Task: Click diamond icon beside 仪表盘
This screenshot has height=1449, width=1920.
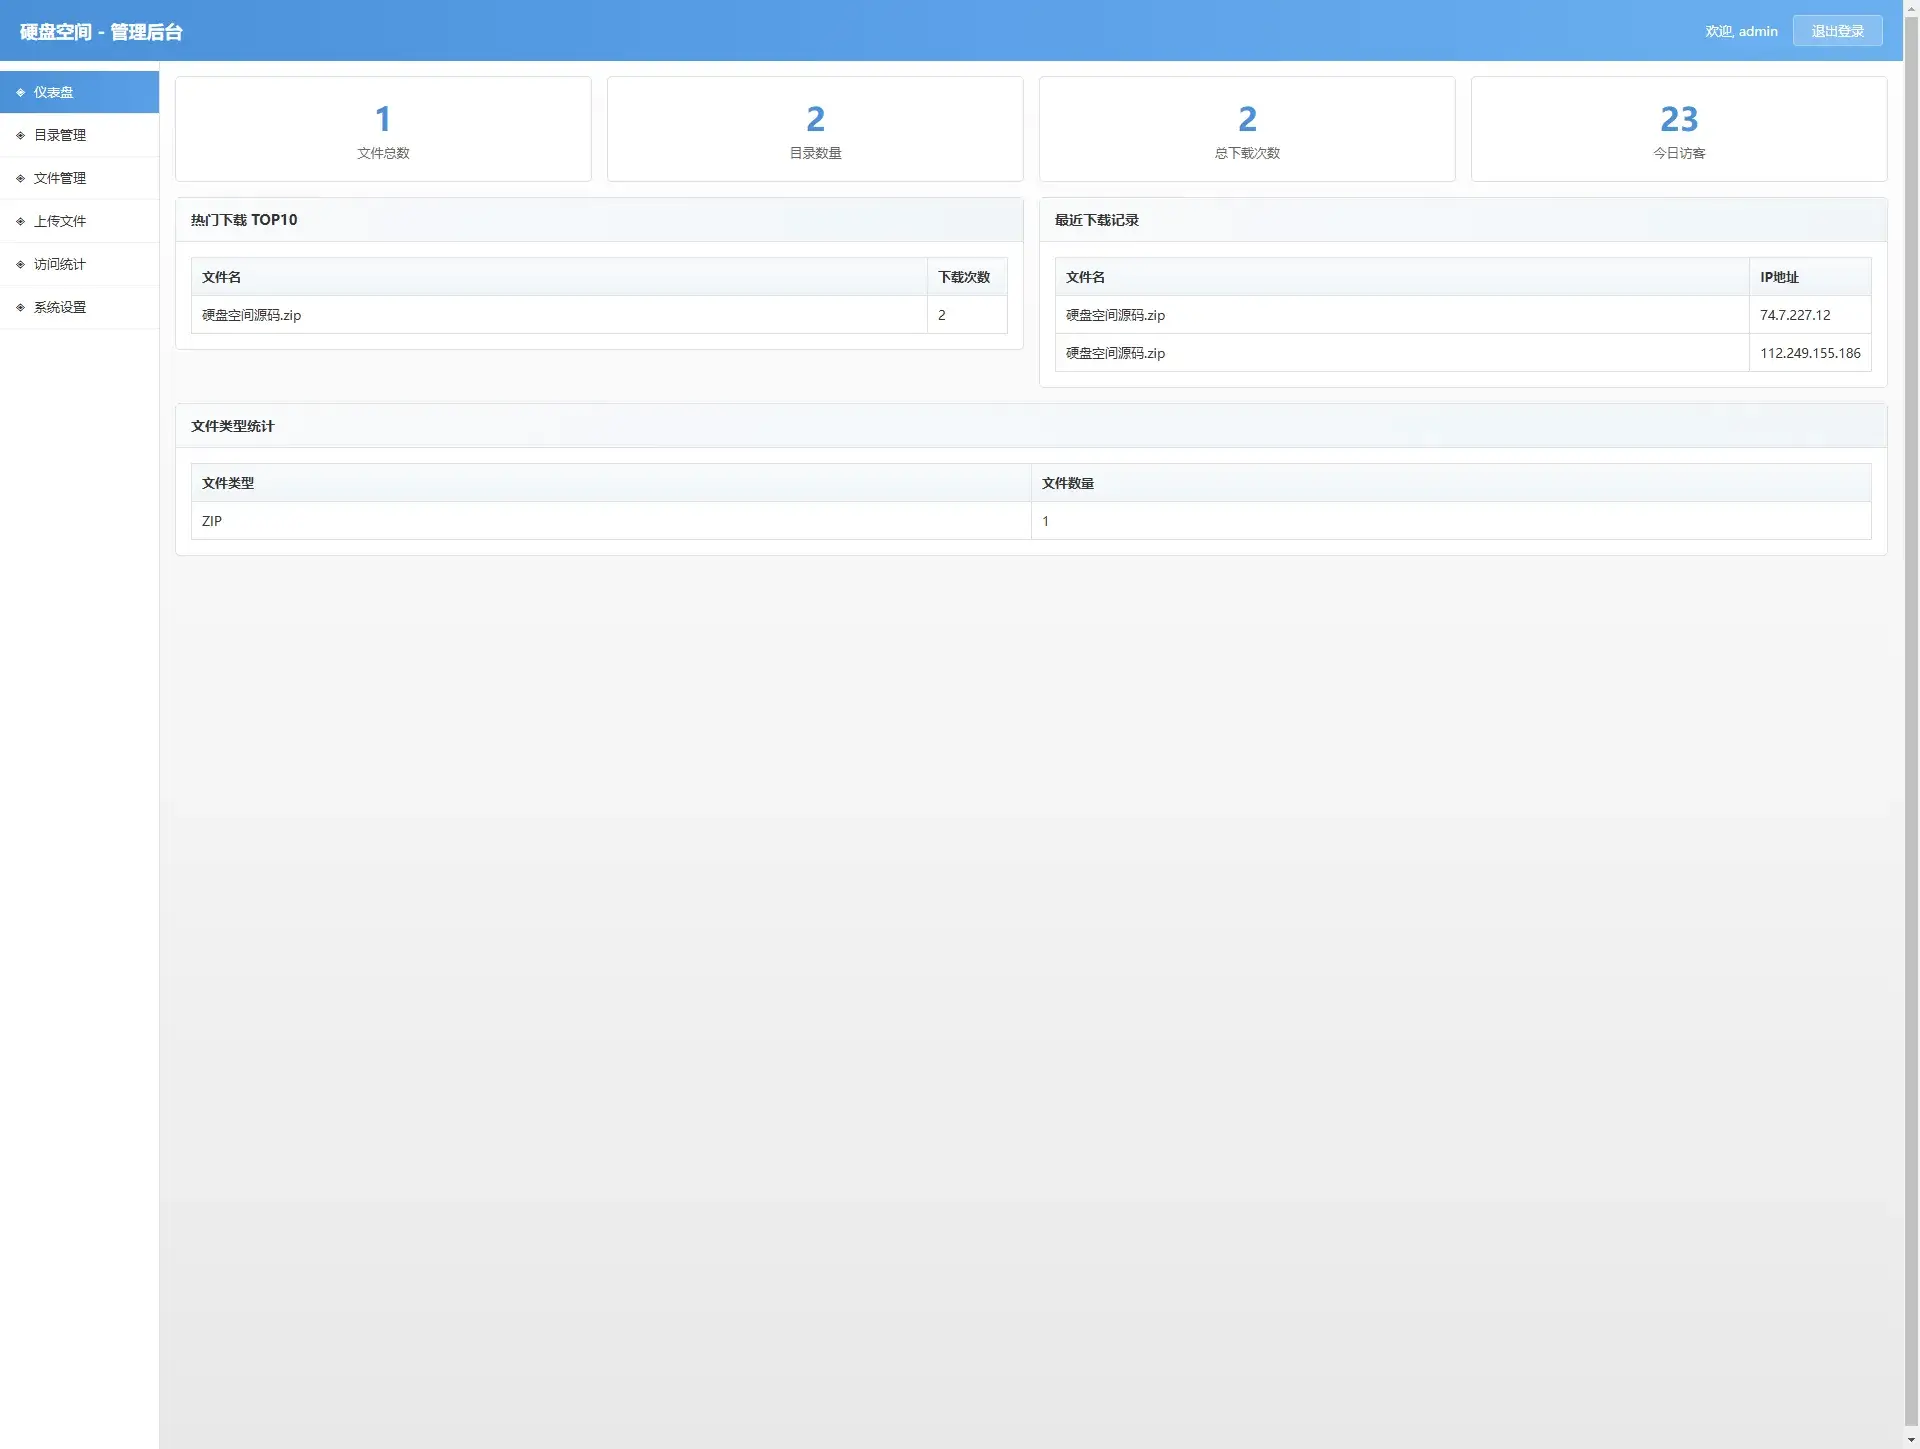Action: (x=20, y=92)
